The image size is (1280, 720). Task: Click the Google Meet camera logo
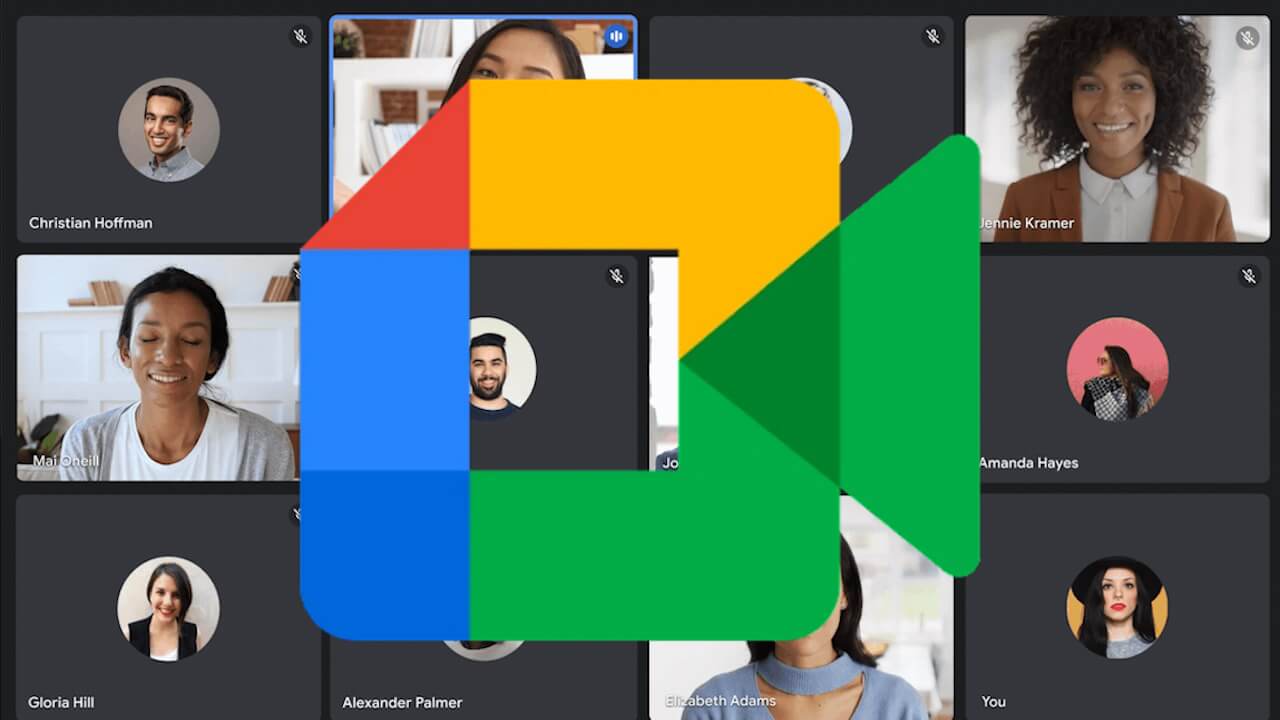tap(640, 360)
